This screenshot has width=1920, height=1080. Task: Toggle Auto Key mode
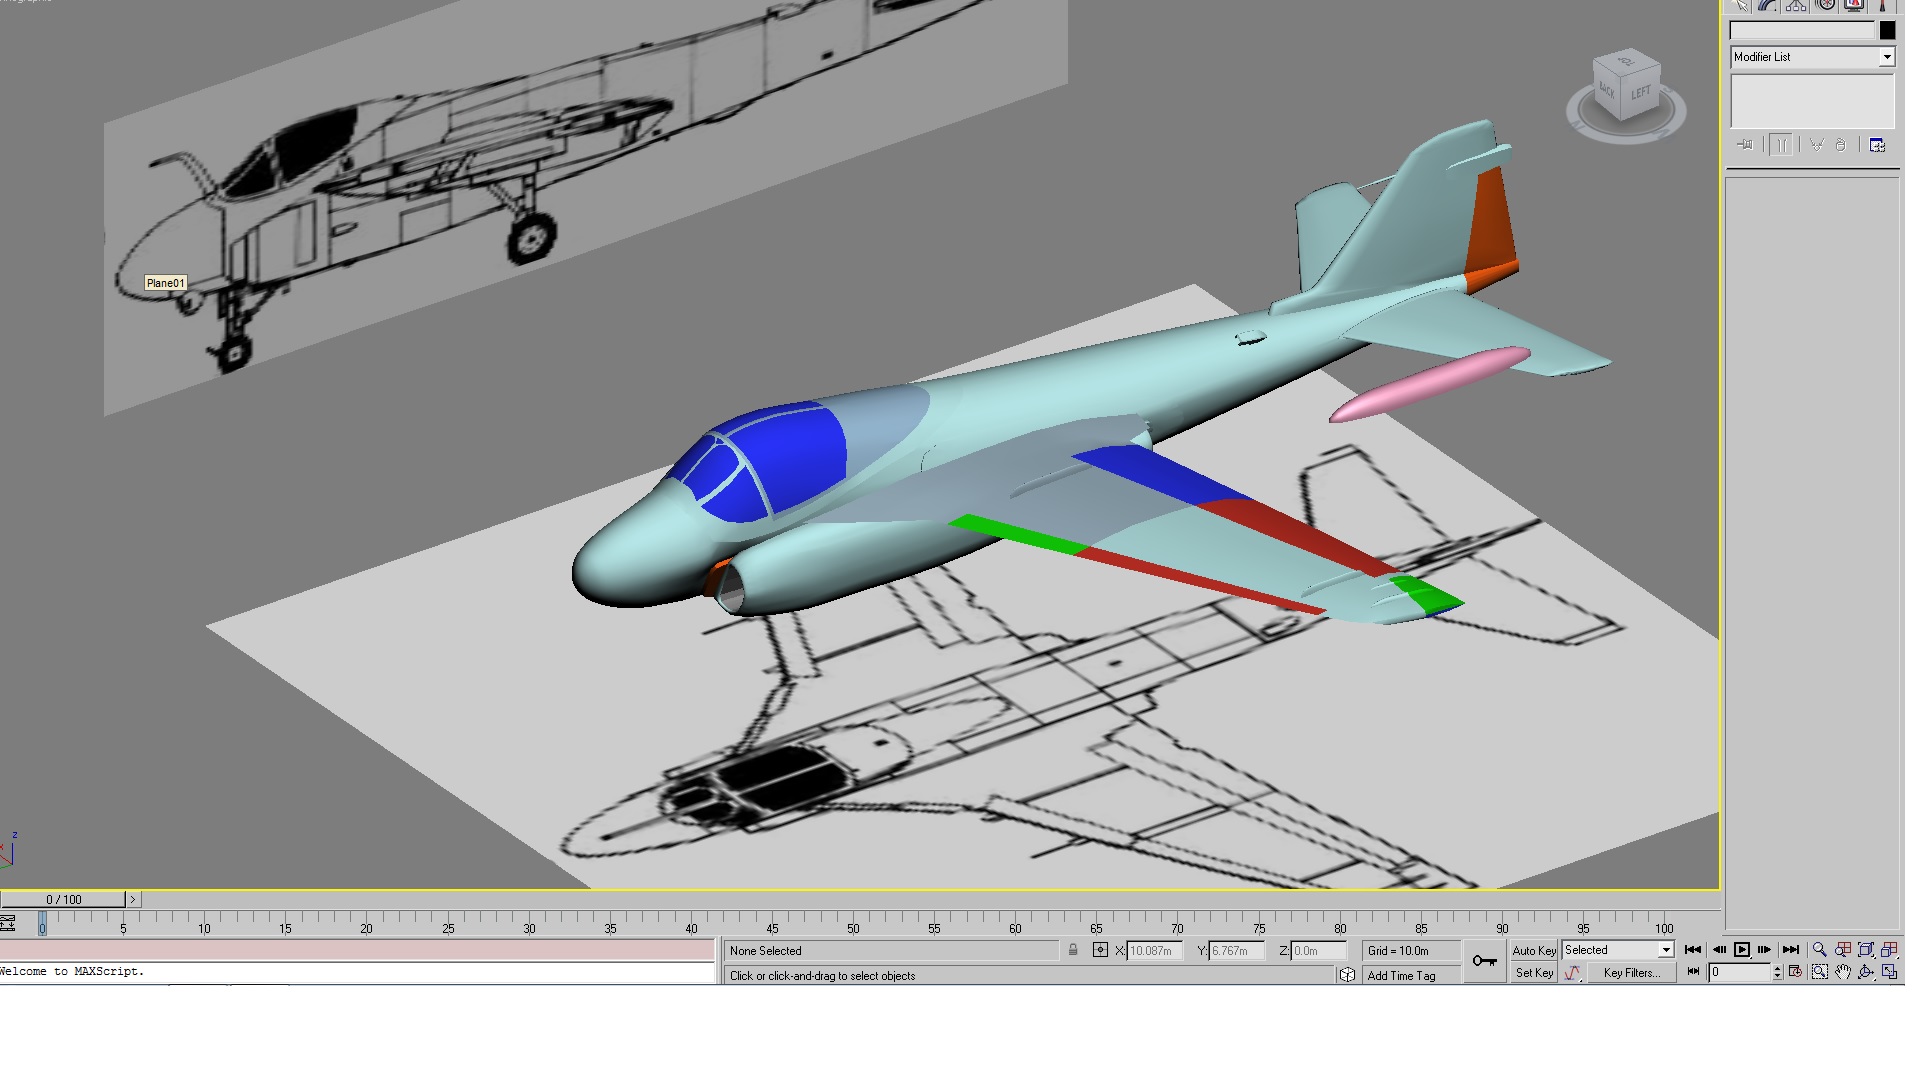click(1534, 951)
